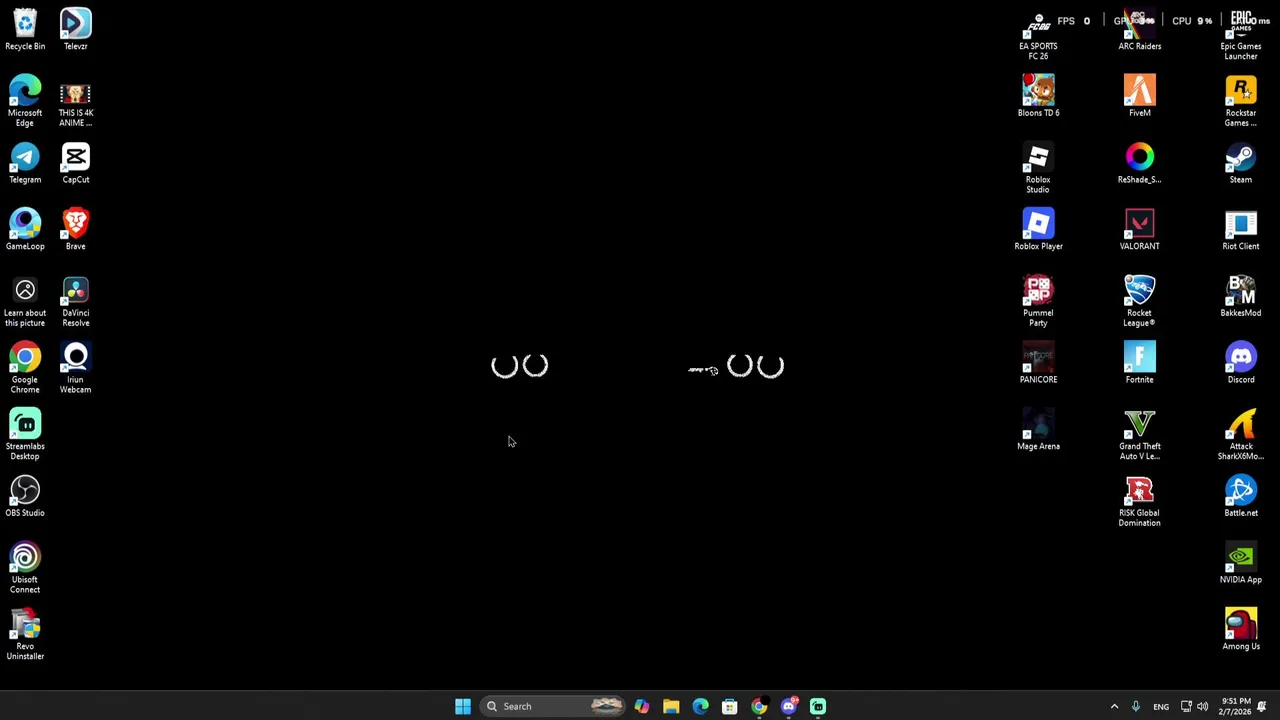Image resolution: width=1280 pixels, height=720 pixels.
Task: Select the Fortnite desktop icon
Action: point(1140,362)
